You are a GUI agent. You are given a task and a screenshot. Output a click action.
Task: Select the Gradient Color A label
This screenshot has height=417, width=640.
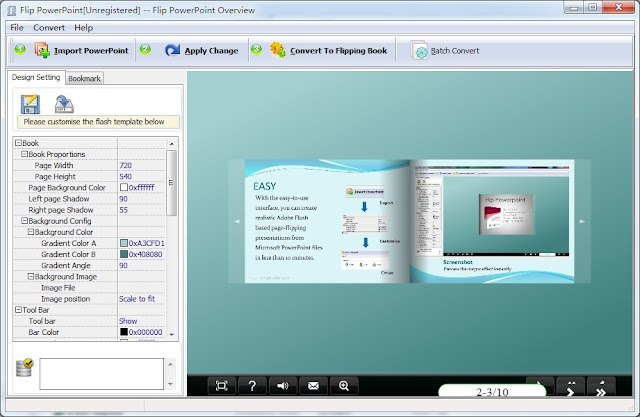coord(69,243)
